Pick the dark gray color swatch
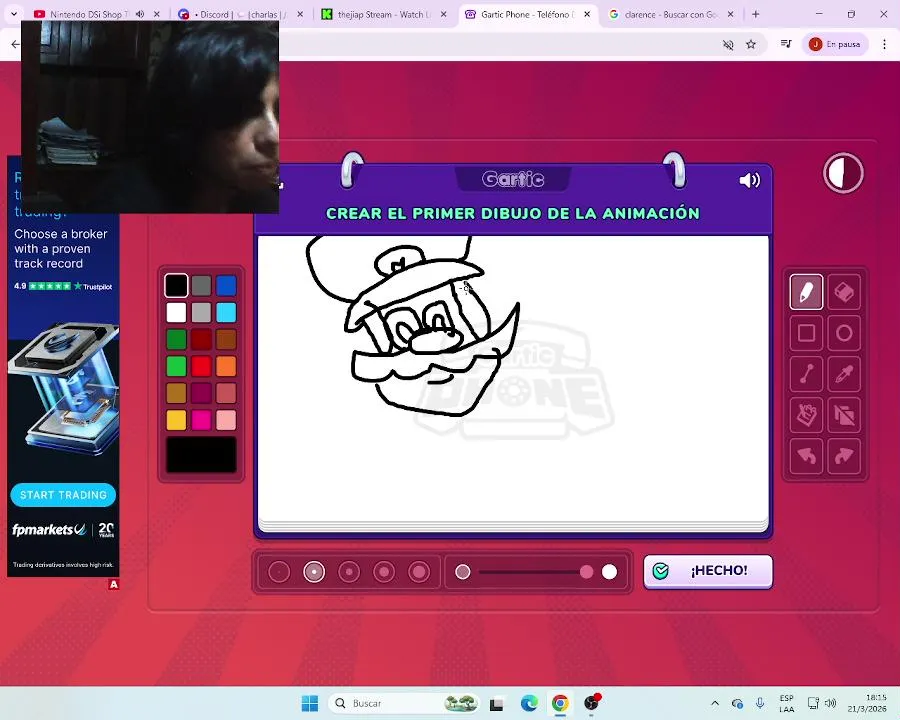The width and height of the screenshot is (900, 720). [x=201, y=285]
